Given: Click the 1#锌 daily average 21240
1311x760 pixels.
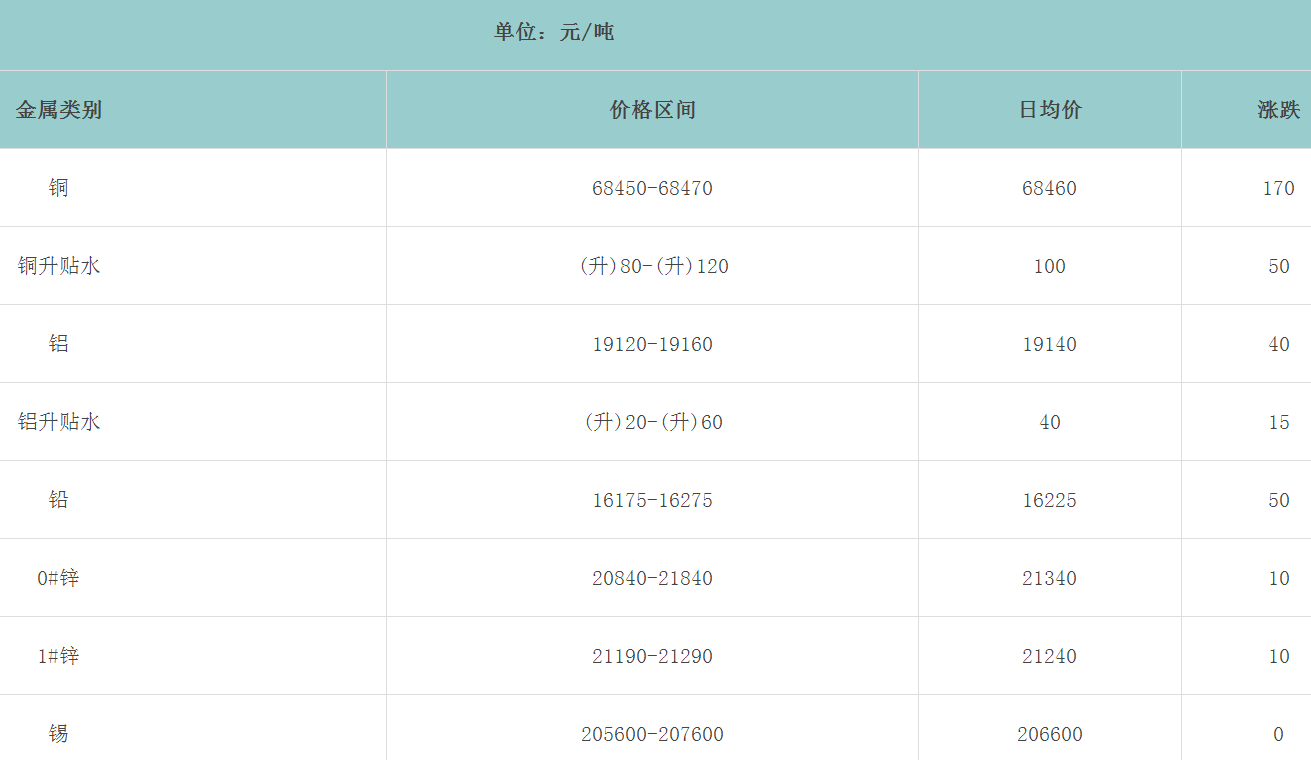Looking at the screenshot, I should [x=1049, y=656].
